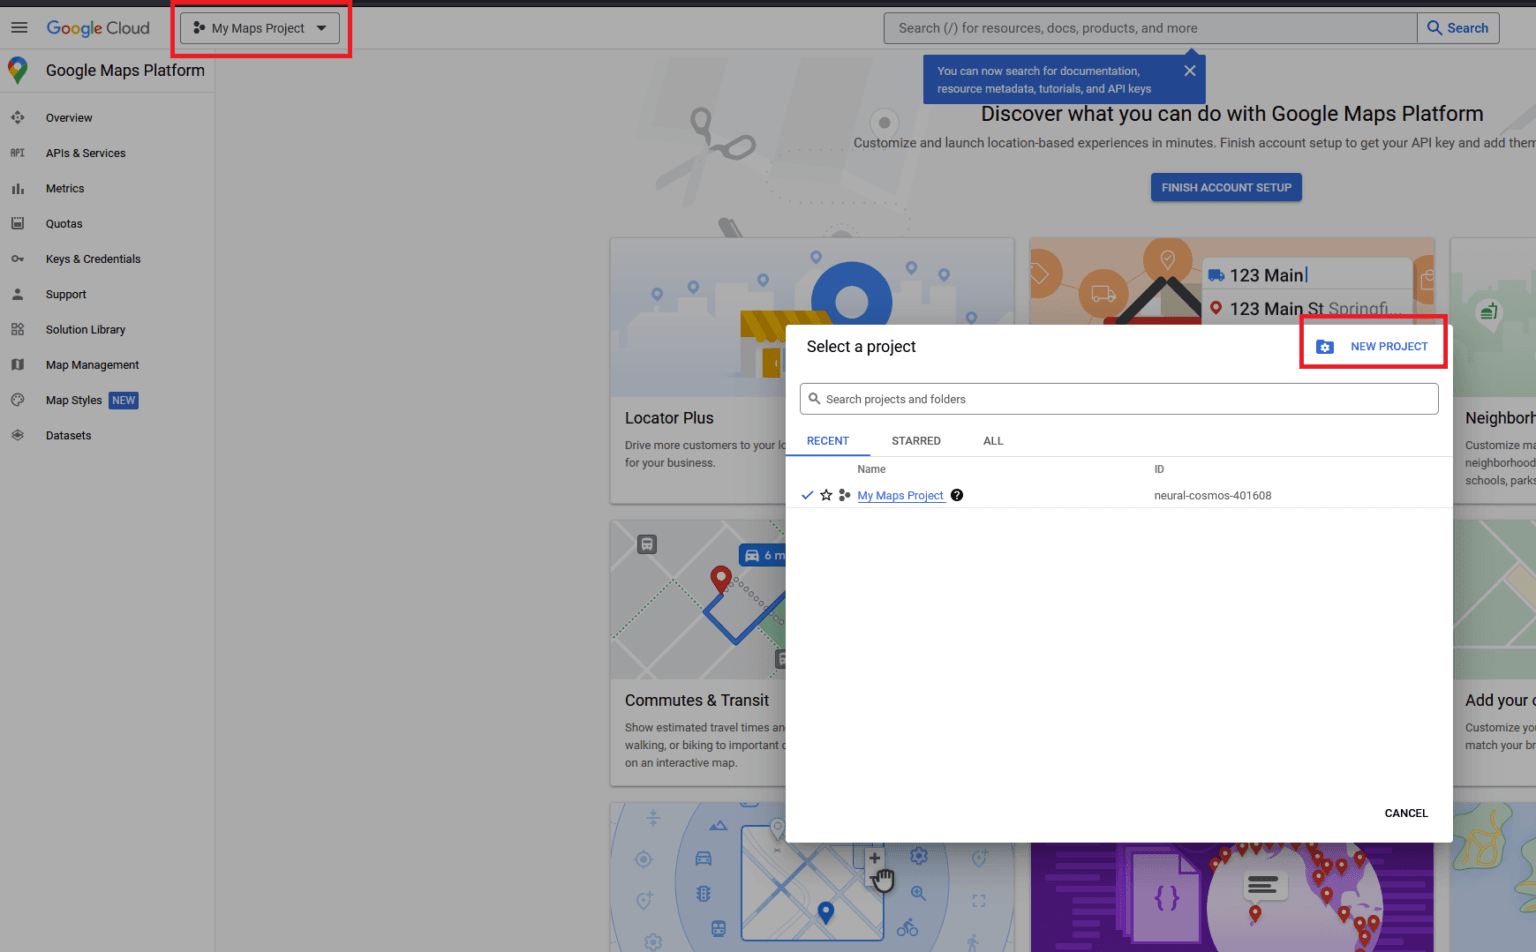Open the My Maps Project selector dropdown
Image resolution: width=1536 pixels, height=952 pixels.
point(258,28)
